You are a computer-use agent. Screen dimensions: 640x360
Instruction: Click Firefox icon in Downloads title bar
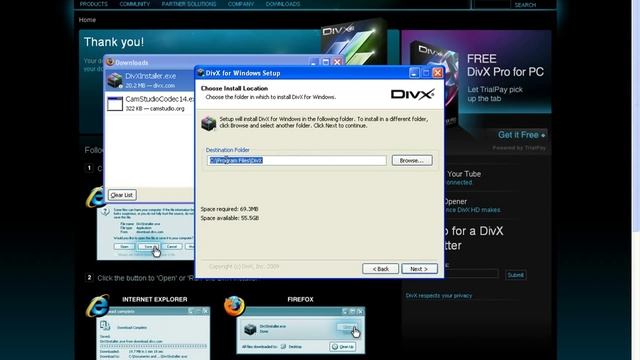click(x=110, y=62)
